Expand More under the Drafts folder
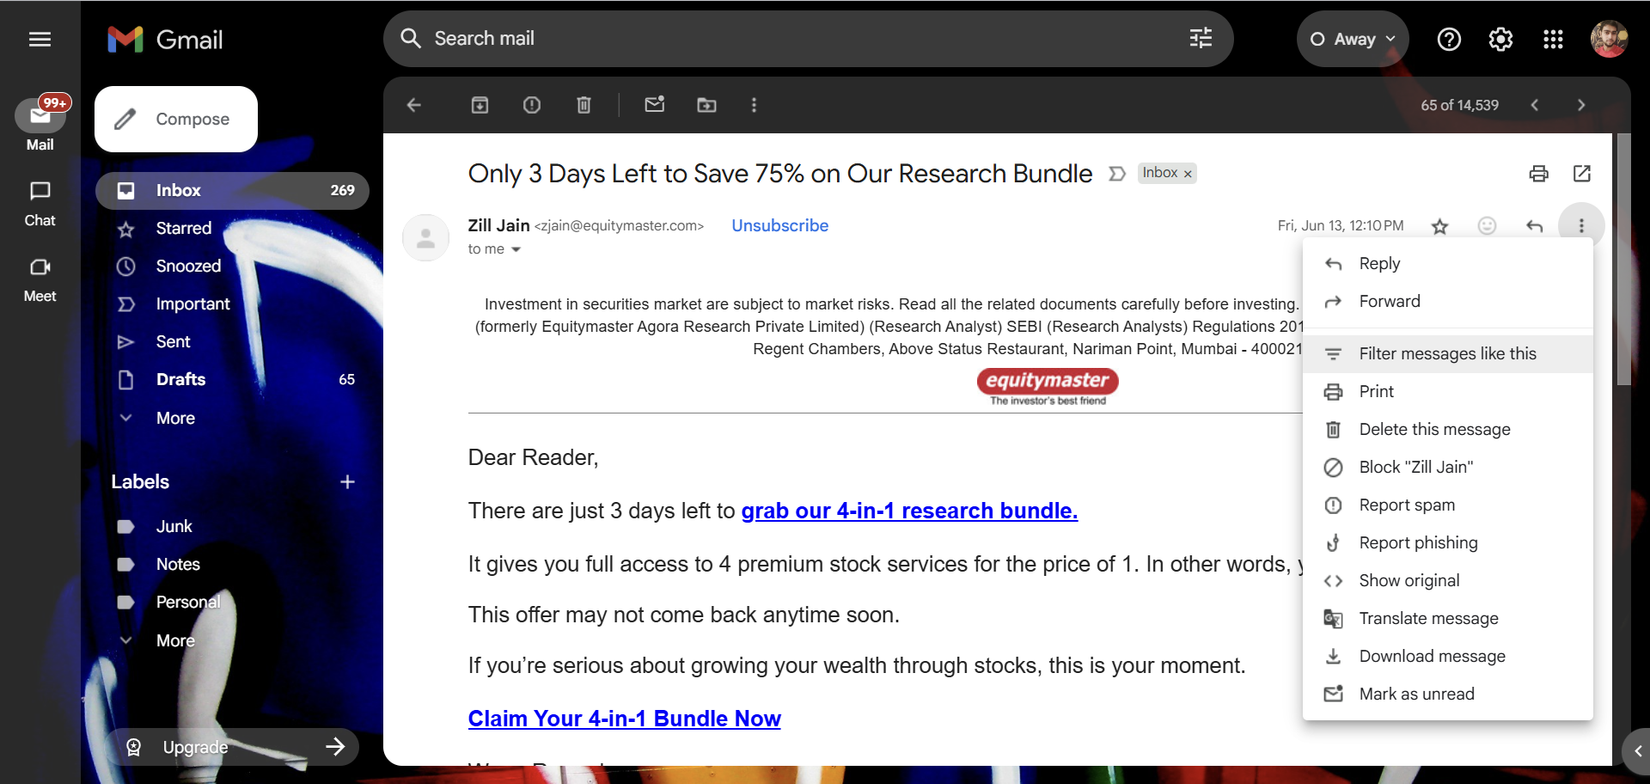Screen dimensions: 1650x784 coord(175,418)
